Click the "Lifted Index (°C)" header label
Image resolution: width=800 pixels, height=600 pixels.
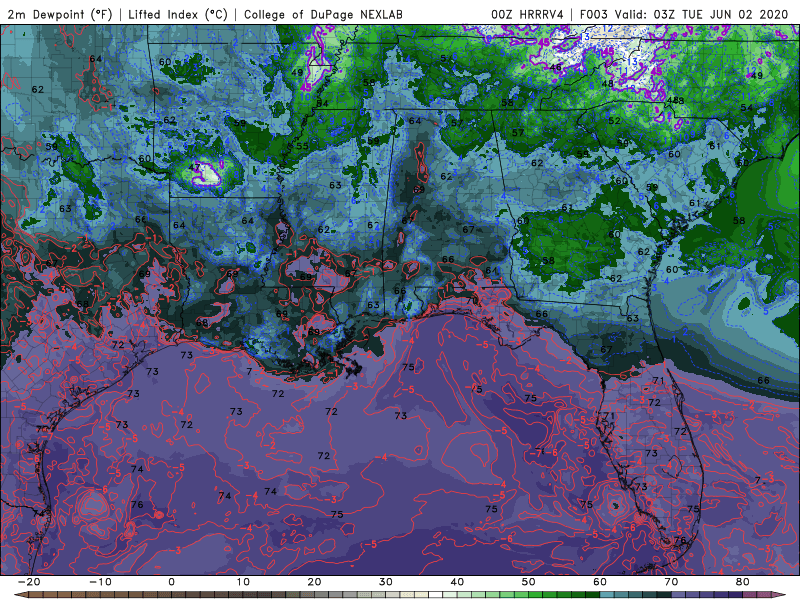click(178, 14)
